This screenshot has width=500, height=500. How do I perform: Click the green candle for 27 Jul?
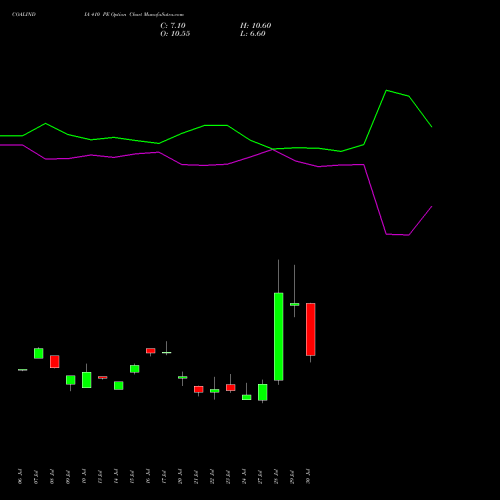pyautogui.click(x=263, y=392)
